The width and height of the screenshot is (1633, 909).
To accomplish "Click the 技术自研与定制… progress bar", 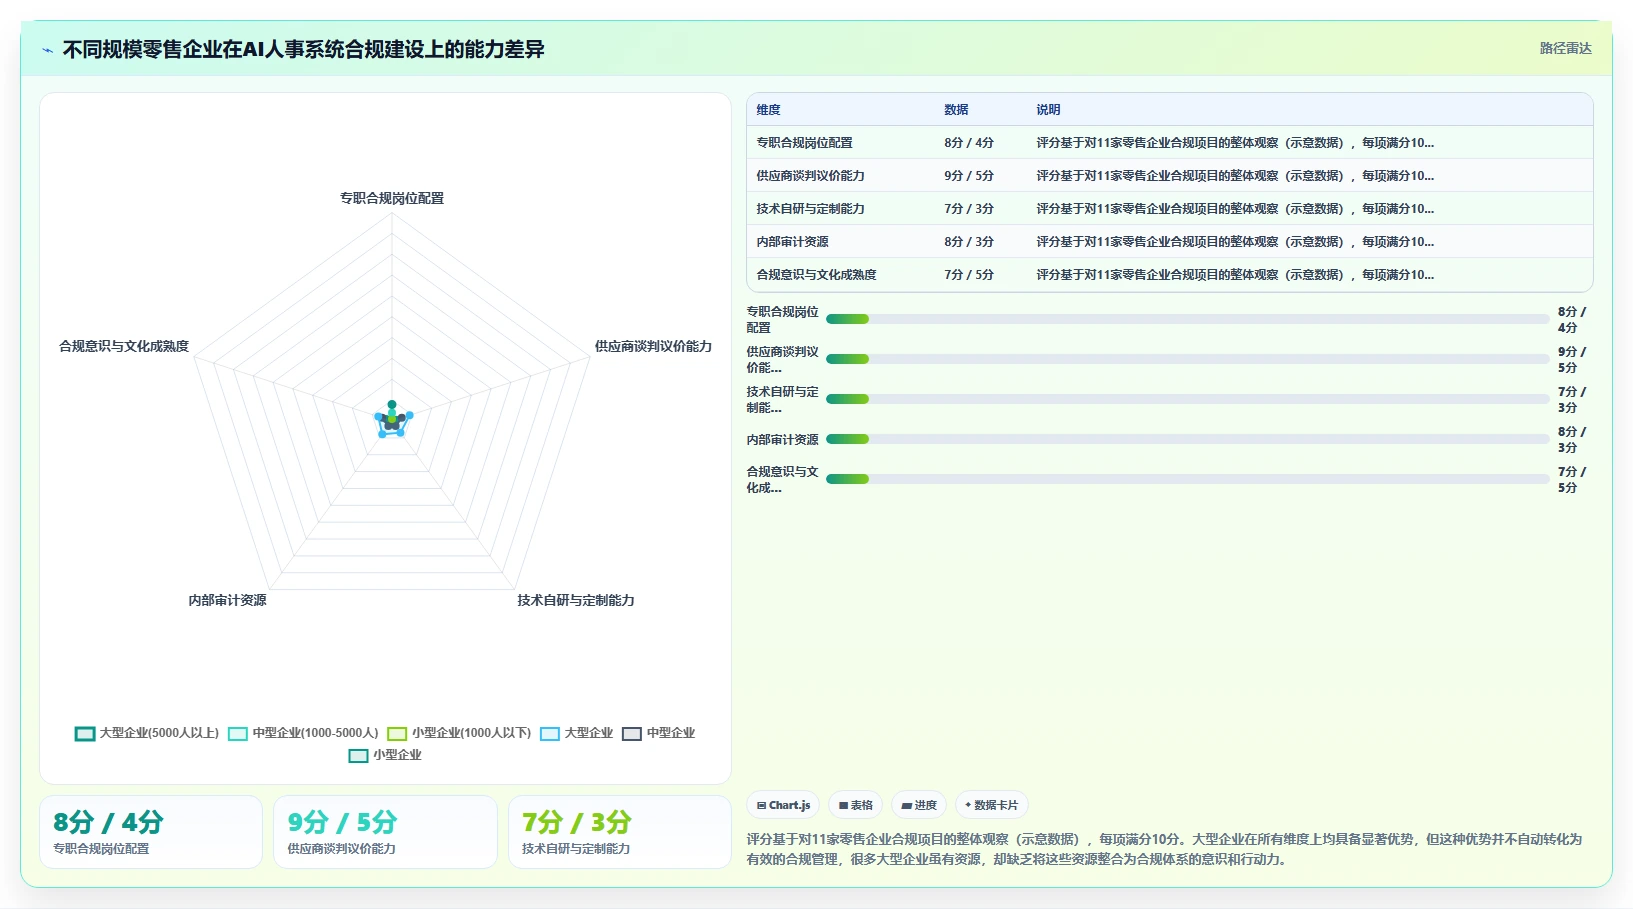I will 1188,399.
